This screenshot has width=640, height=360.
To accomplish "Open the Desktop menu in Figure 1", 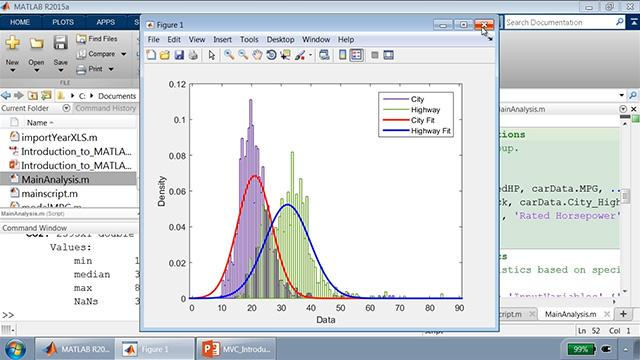I will point(280,40).
